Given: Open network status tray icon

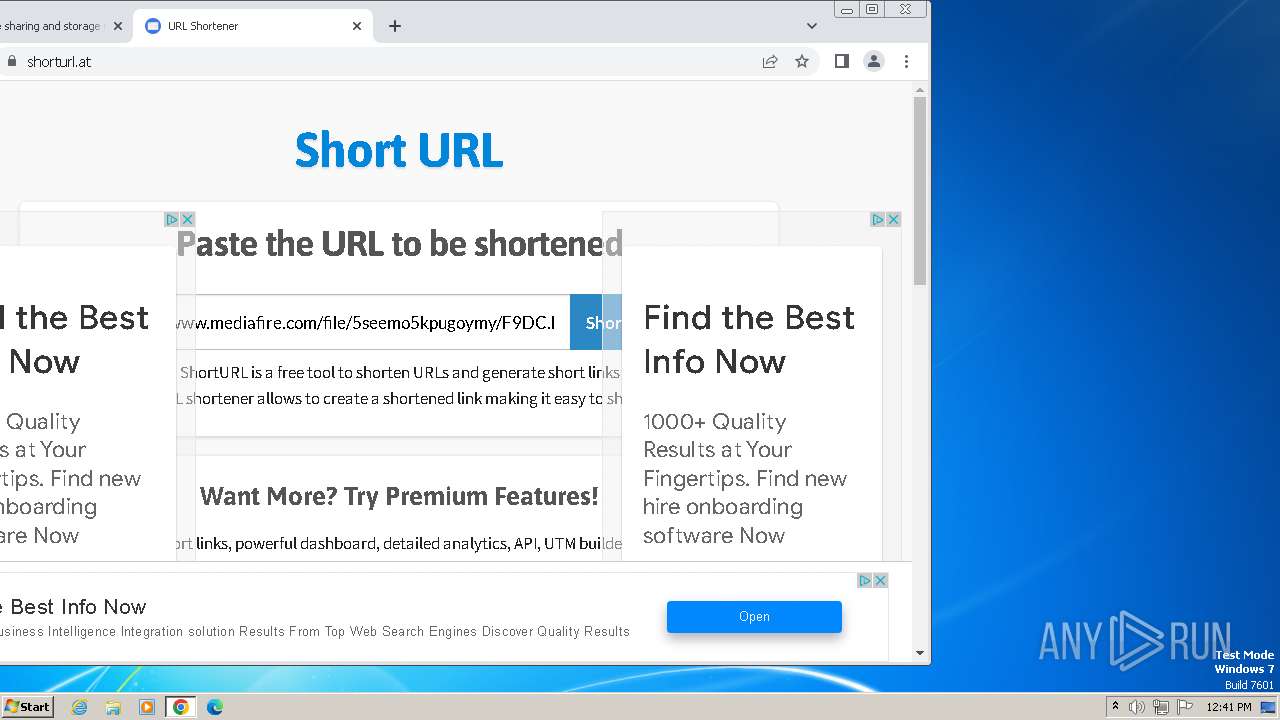Looking at the screenshot, I should [x=1161, y=707].
